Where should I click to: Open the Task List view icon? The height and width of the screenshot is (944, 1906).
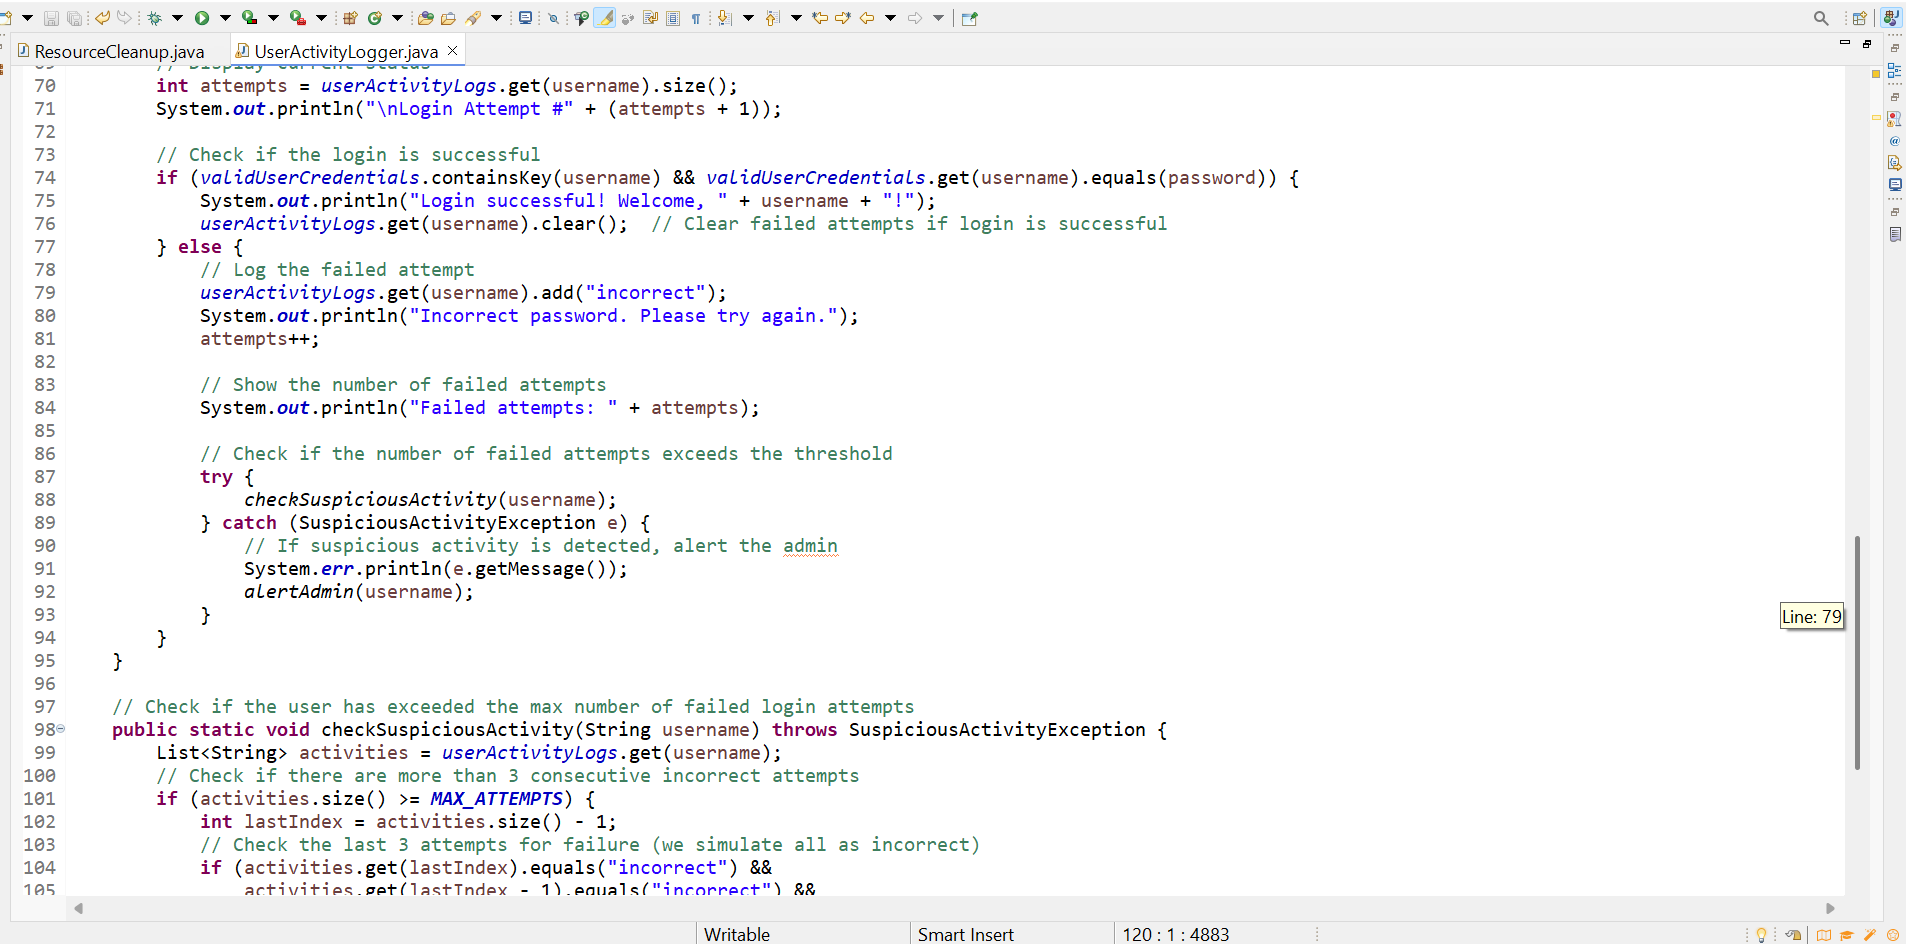point(1894,234)
